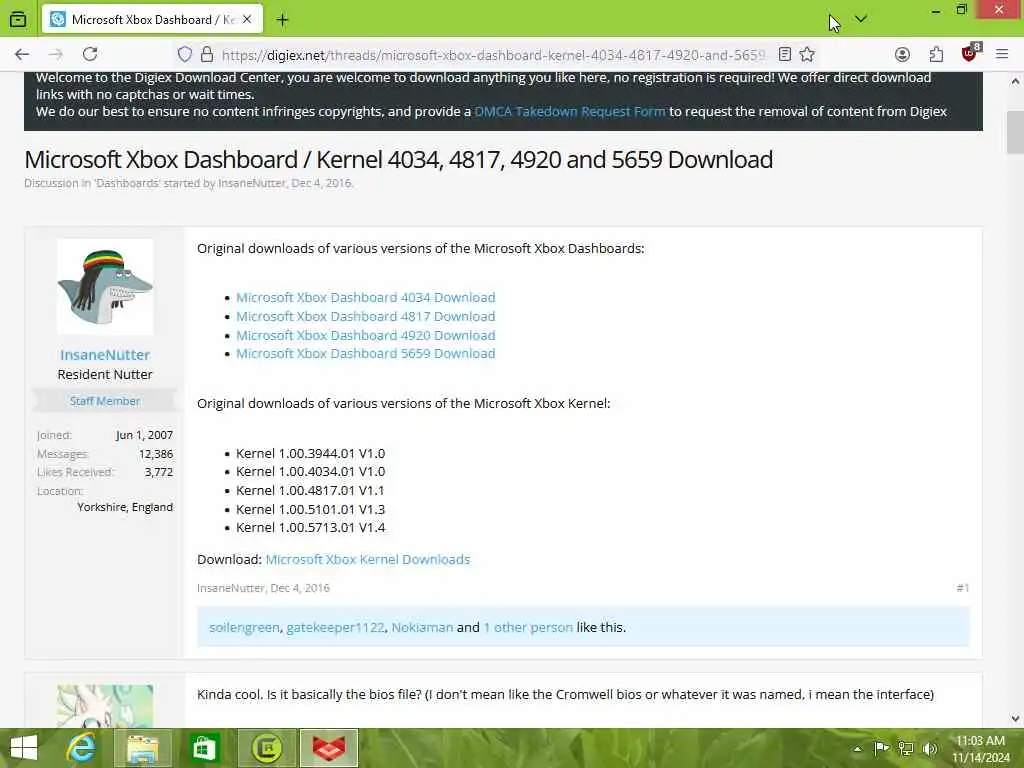Focus the digiex.net URL address field
Viewport: 1024px width, 768px height.
point(493,55)
